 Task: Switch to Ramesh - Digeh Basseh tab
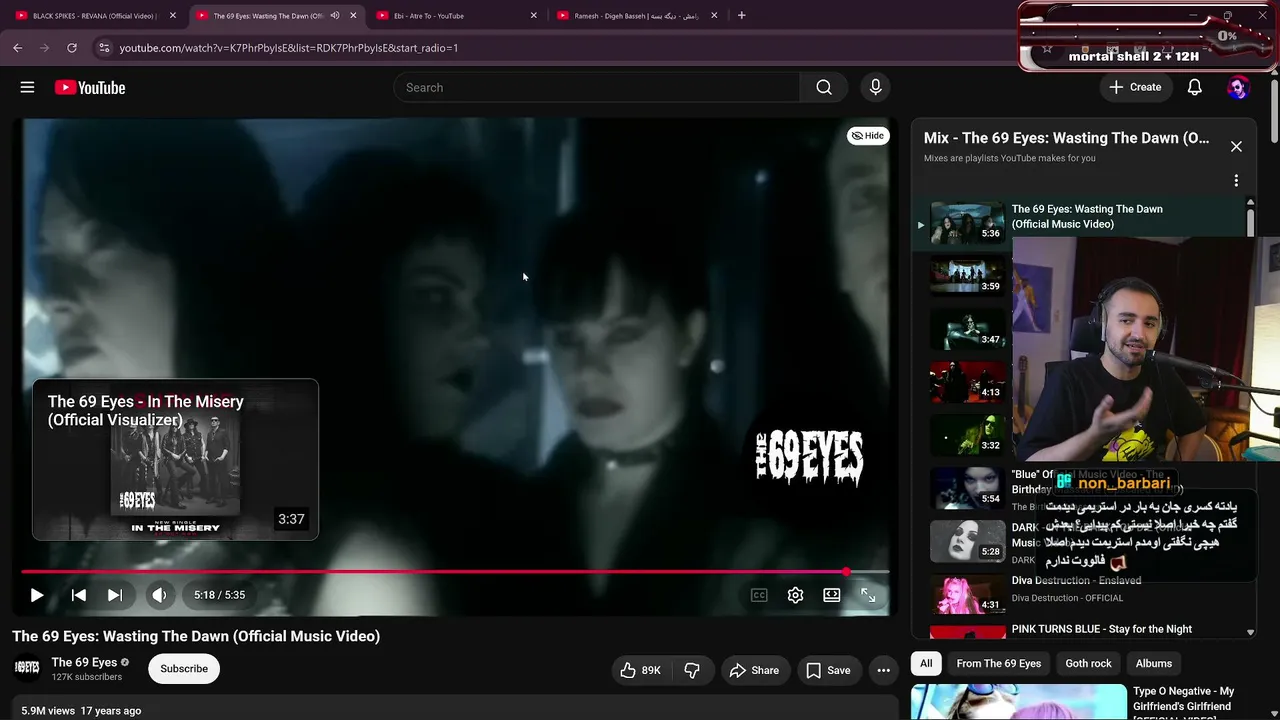(x=638, y=15)
